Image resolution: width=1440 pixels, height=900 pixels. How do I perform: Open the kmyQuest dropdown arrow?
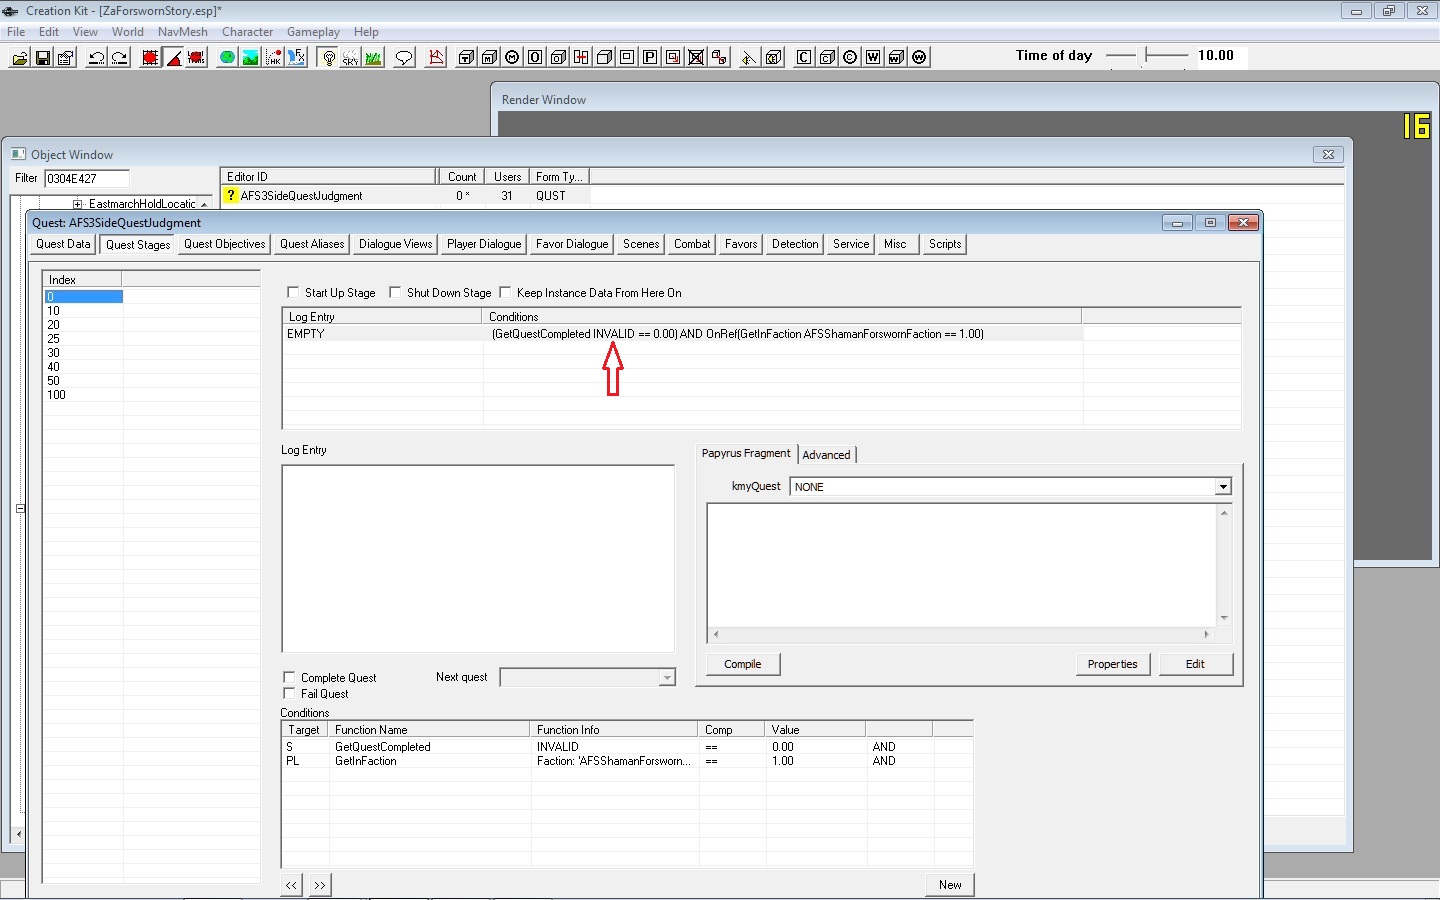pos(1223,487)
